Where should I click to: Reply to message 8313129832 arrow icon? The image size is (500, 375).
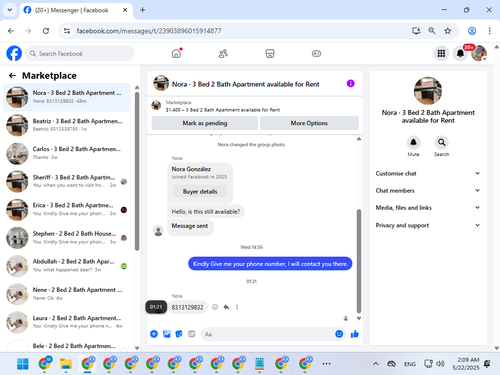pyautogui.click(x=226, y=307)
